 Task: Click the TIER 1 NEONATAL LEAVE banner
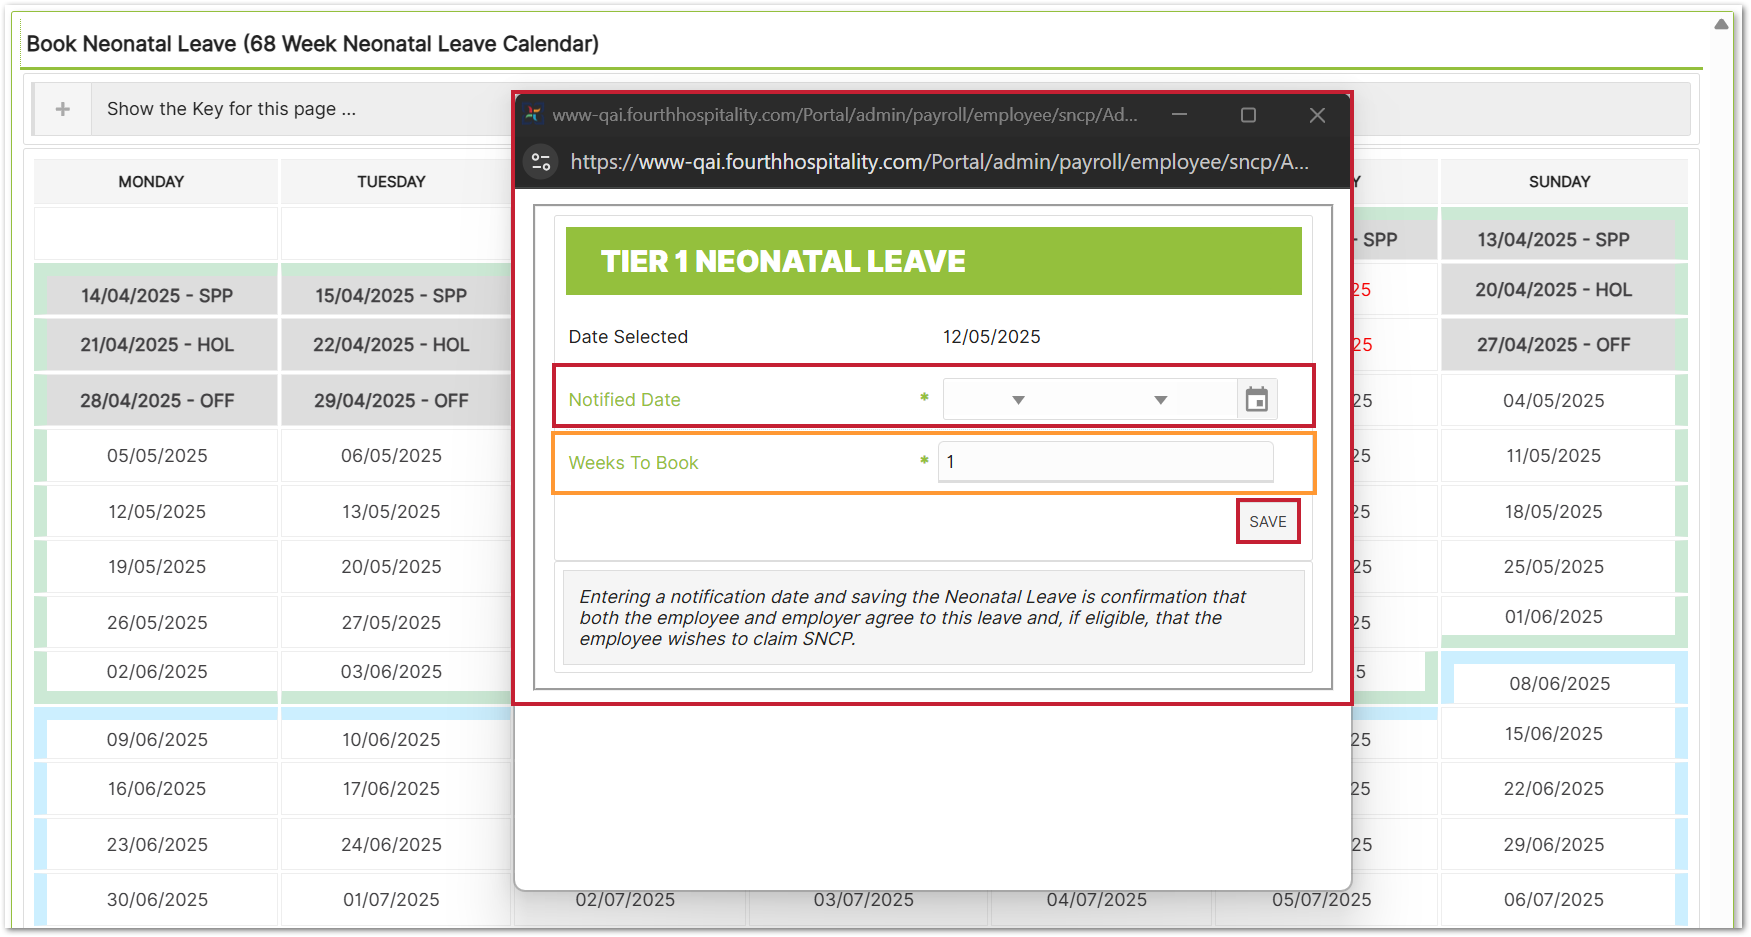coord(934,261)
